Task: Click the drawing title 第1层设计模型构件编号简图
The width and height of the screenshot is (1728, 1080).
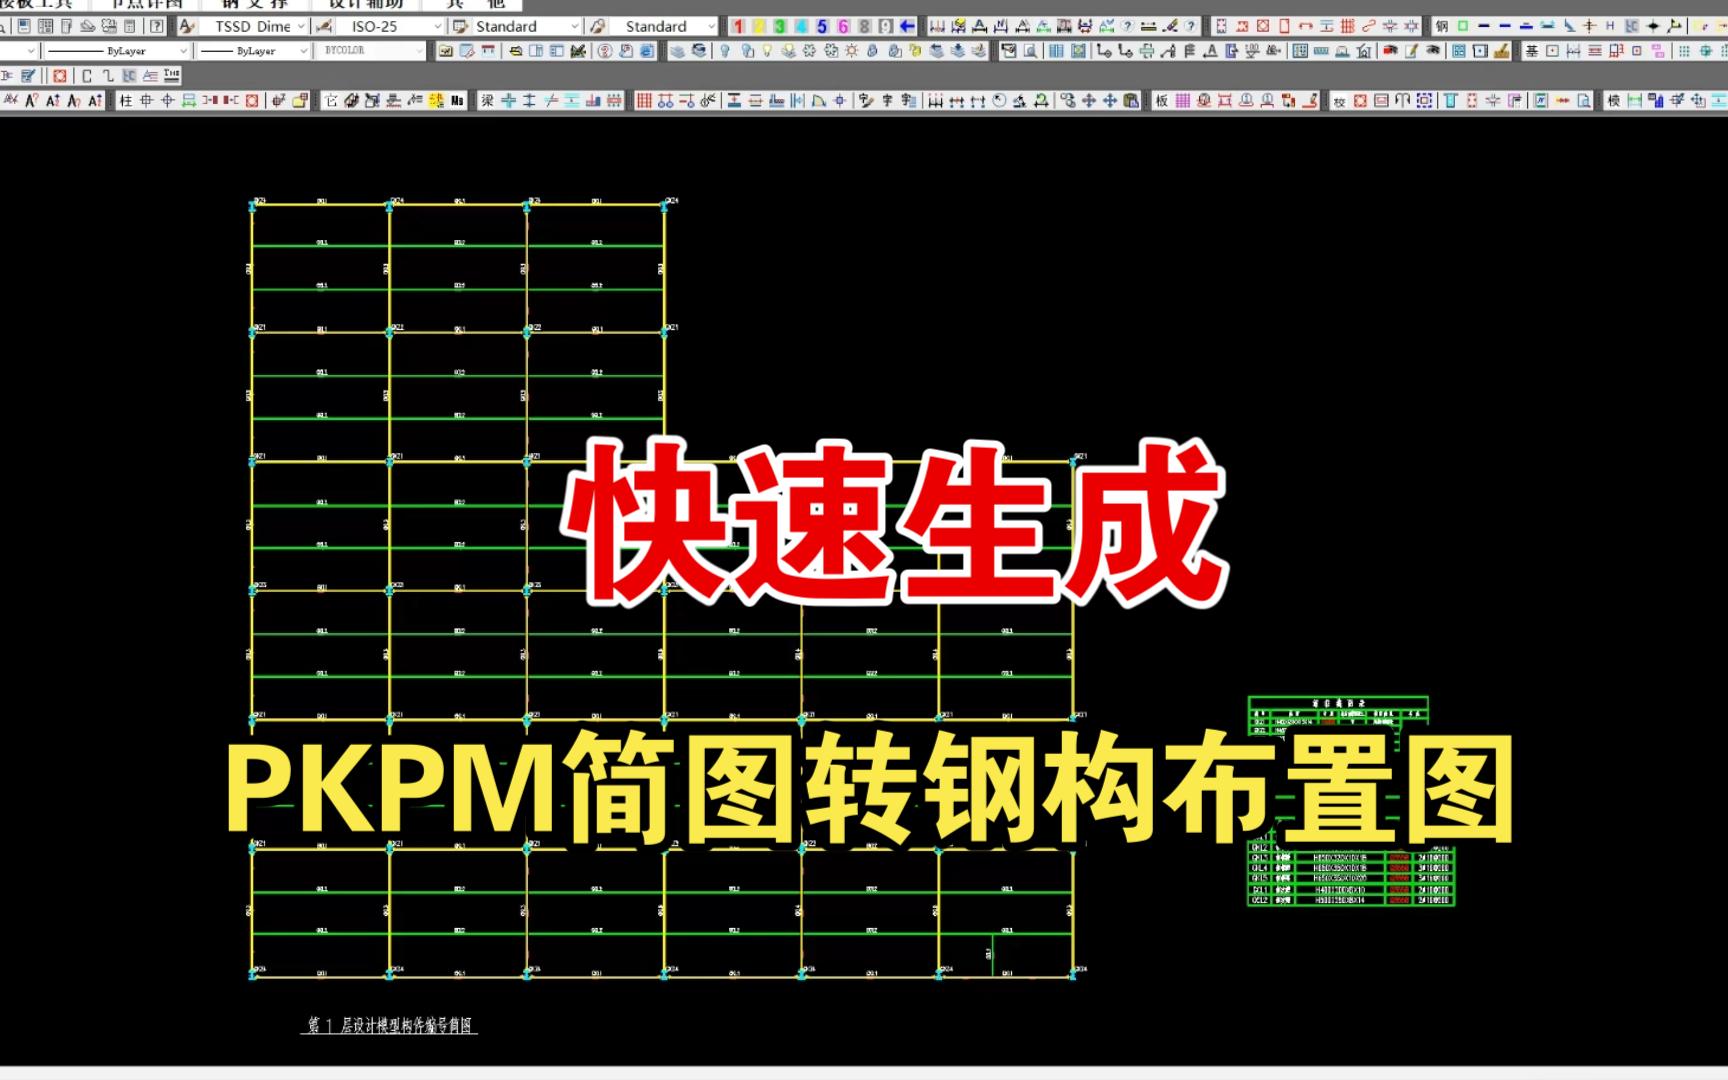Action: coord(389,1025)
